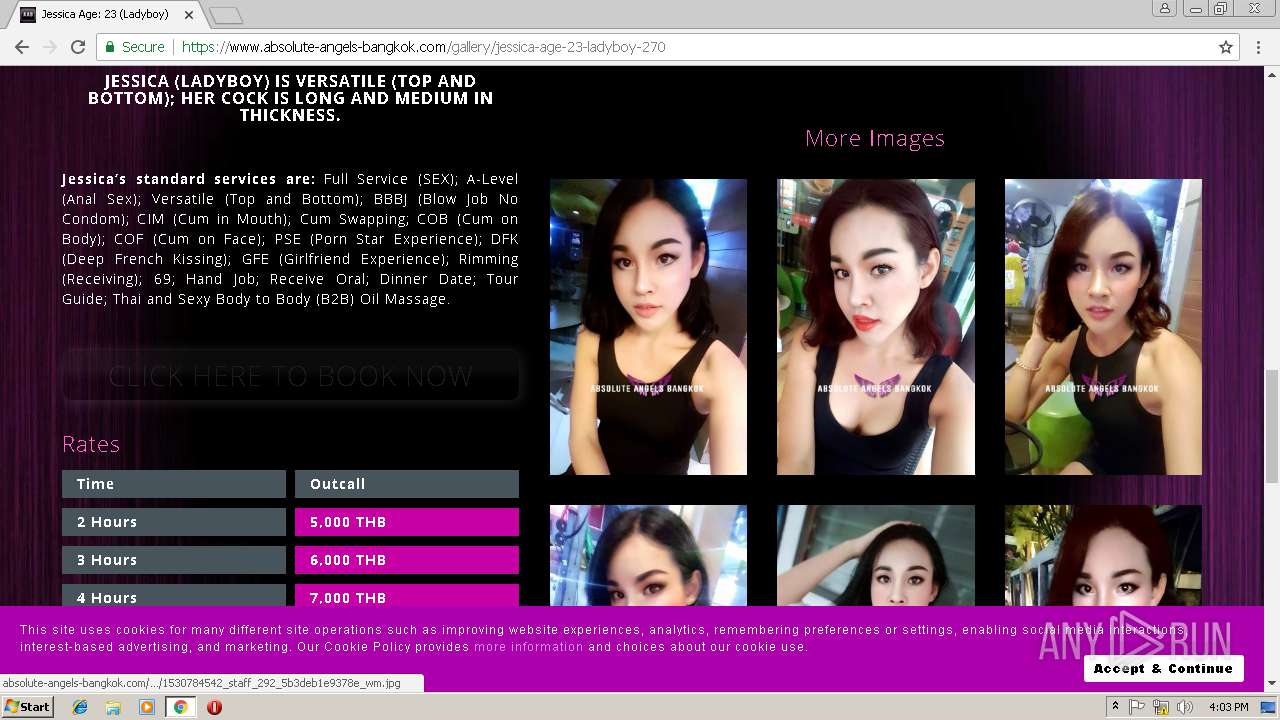Select the 'Jessica Age: 23 (Ladyboy)' tab
1280x720 pixels.
point(105,15)
